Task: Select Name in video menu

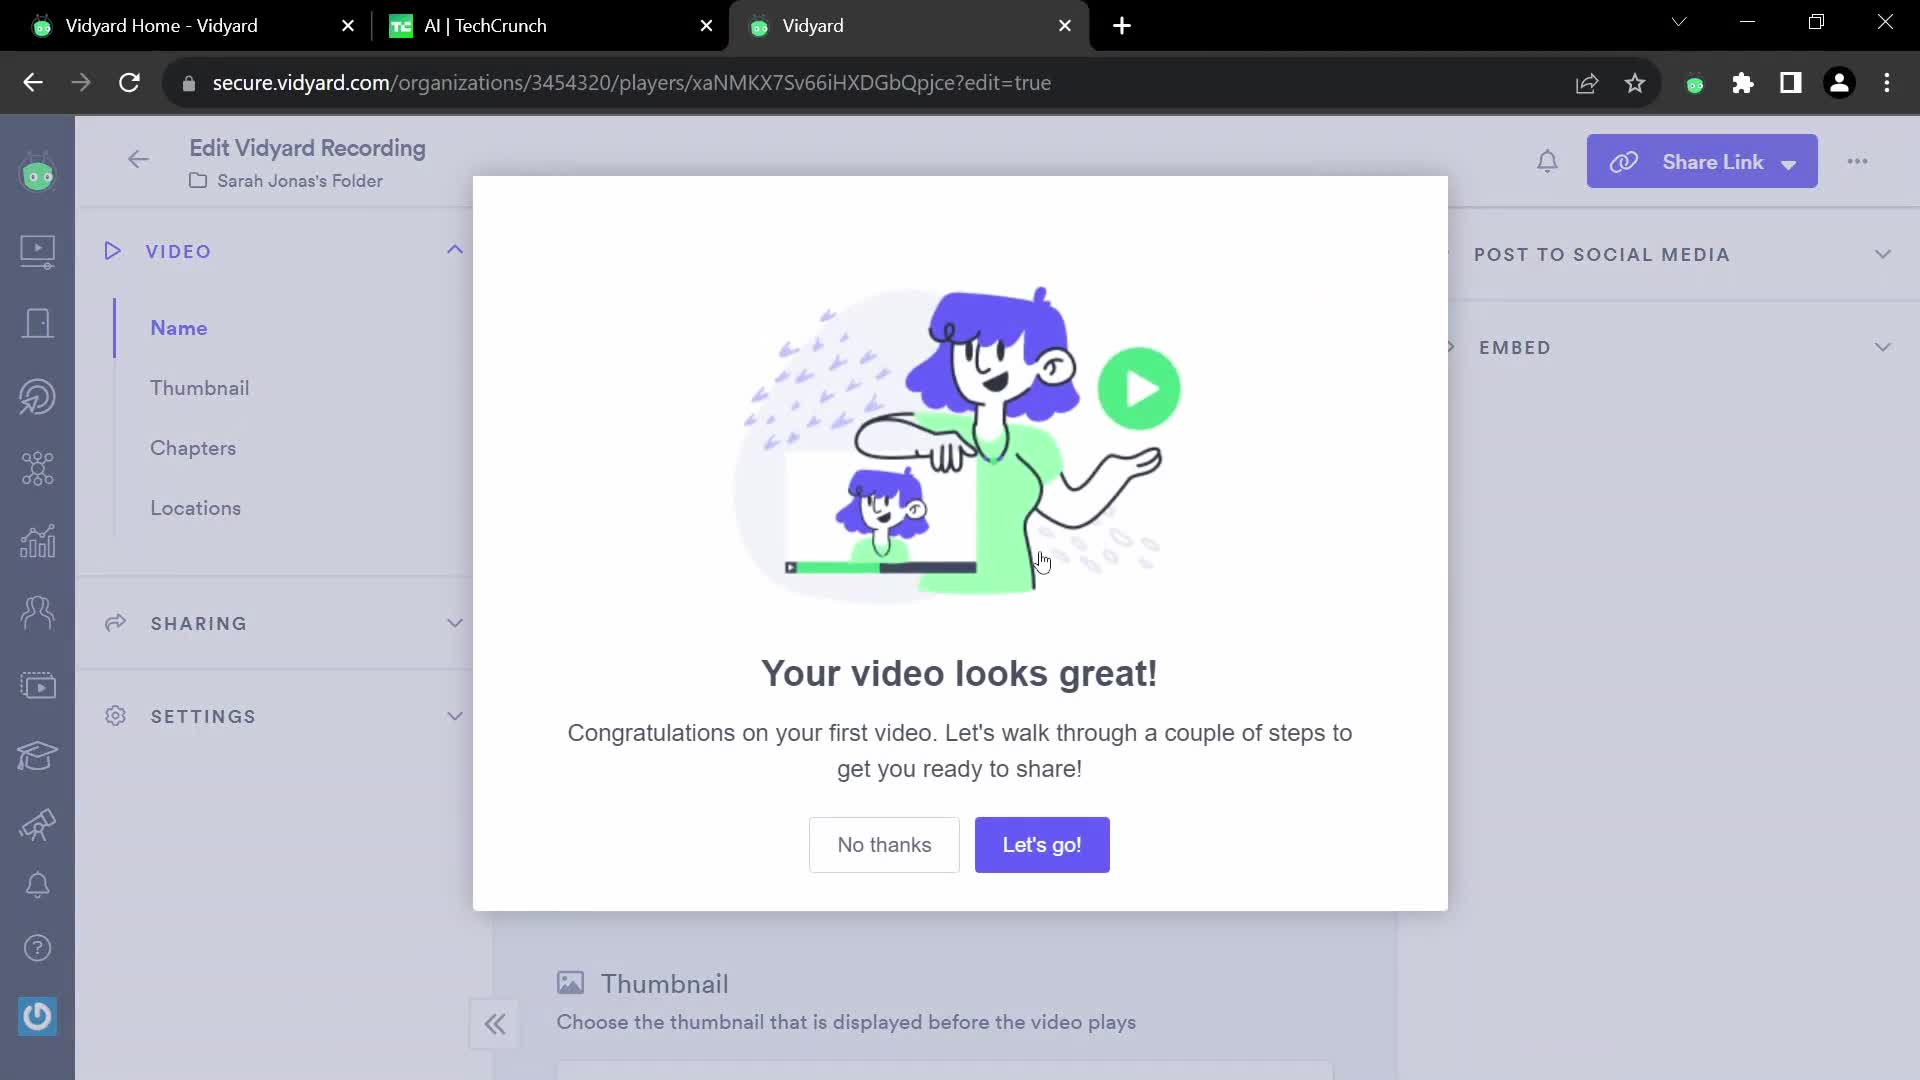Action: pyautogui.click(x=179, y=327)
